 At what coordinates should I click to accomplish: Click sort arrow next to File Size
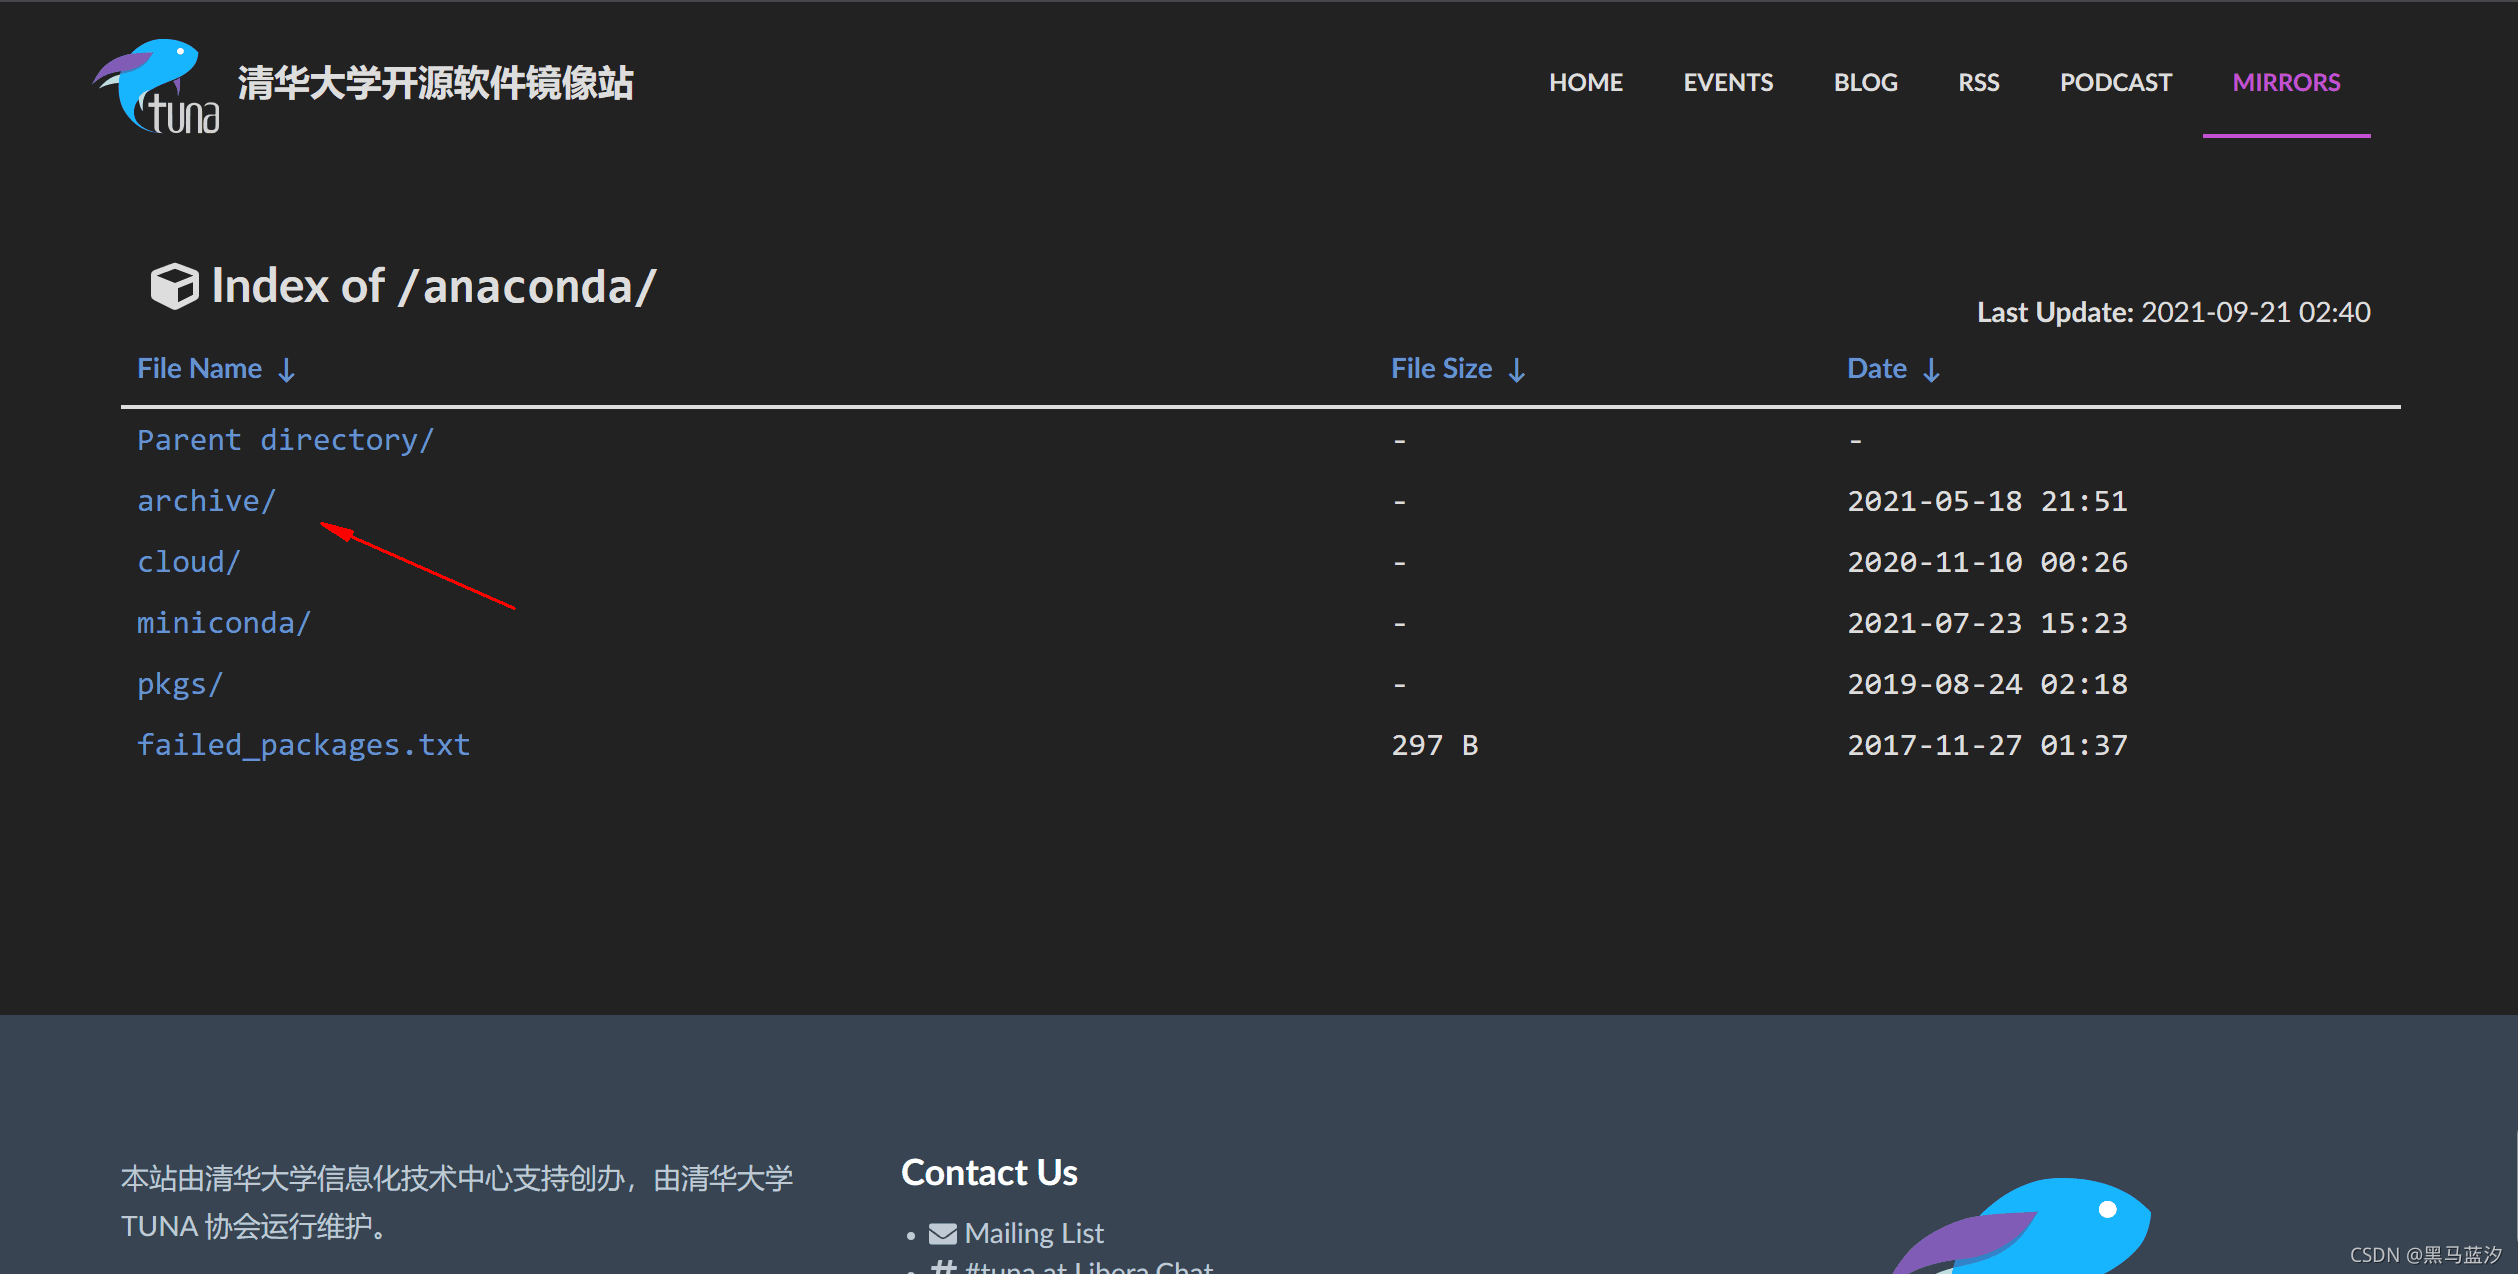1517,370
